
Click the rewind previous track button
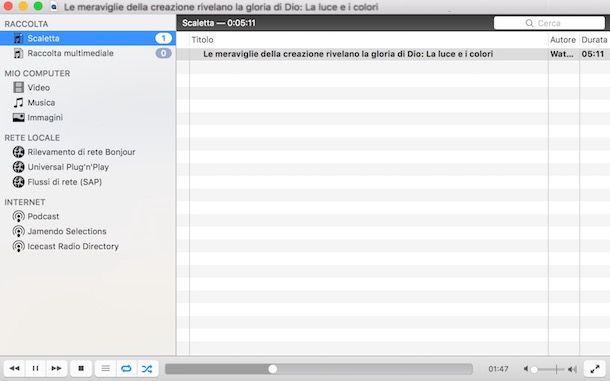coord(15,368)
